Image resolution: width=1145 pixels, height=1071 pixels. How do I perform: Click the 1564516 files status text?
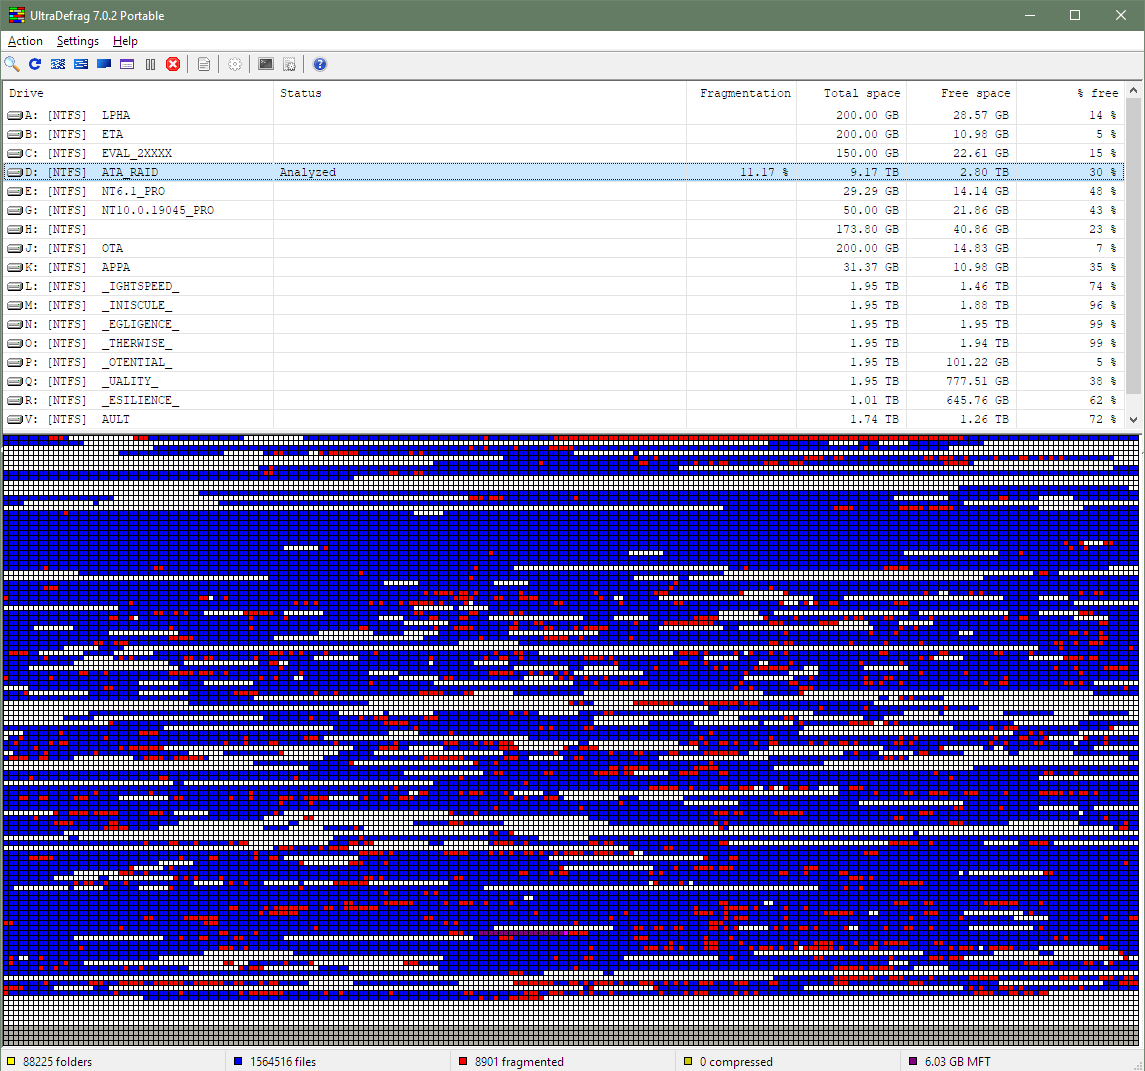click(x=283, y=1062)
